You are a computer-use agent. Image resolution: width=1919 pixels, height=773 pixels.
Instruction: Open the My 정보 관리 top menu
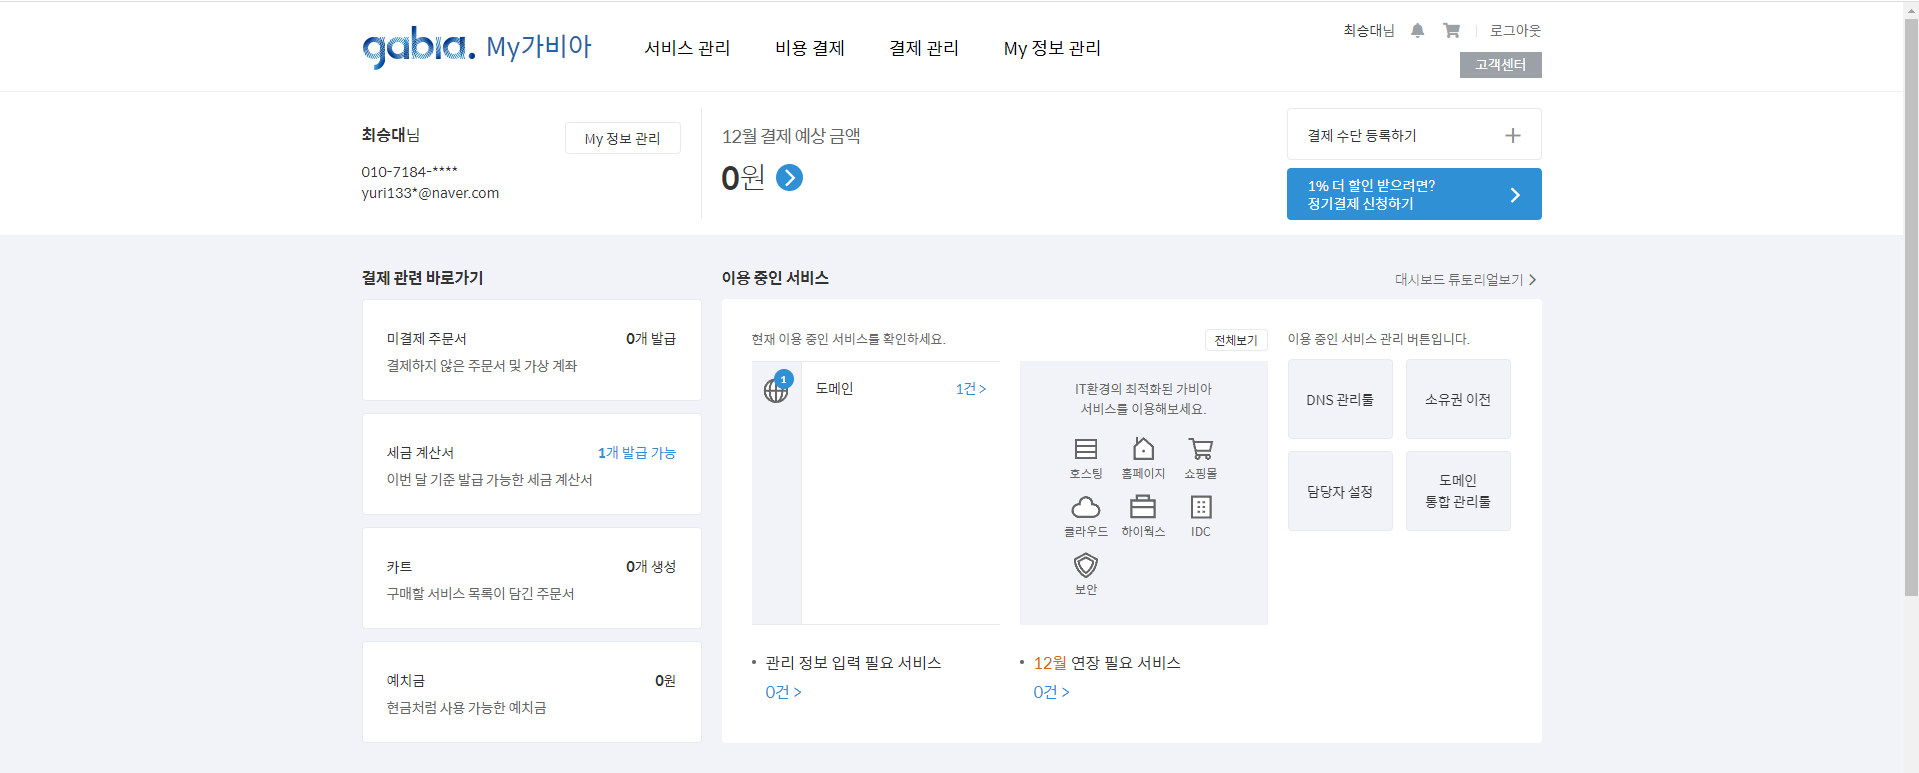[1052, 48]
